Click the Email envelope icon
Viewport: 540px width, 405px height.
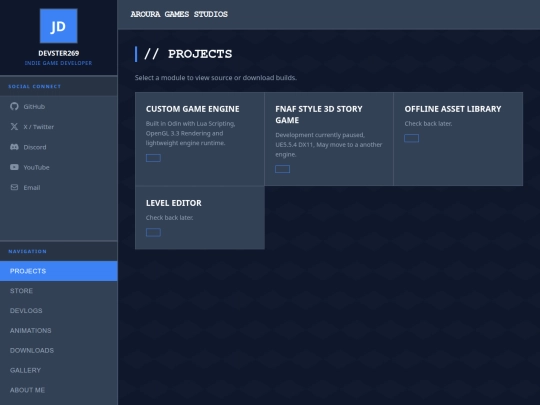(x=14, y=187)
